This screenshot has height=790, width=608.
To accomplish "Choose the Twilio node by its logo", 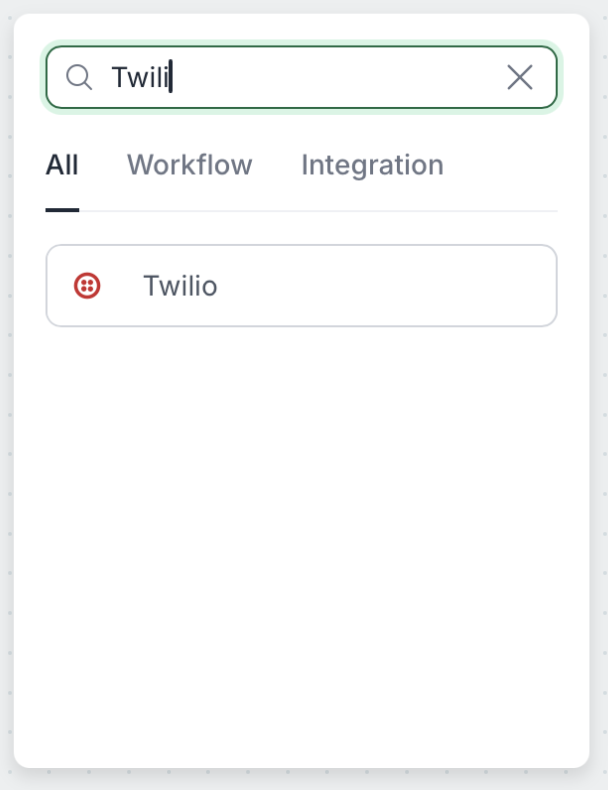I will [88, 286].
